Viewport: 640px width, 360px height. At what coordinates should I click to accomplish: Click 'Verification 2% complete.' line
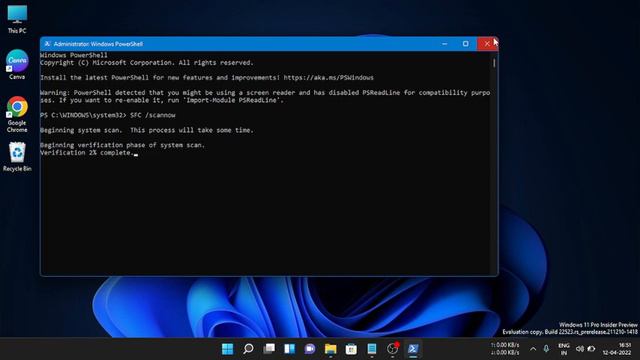(x=87, y=153)
